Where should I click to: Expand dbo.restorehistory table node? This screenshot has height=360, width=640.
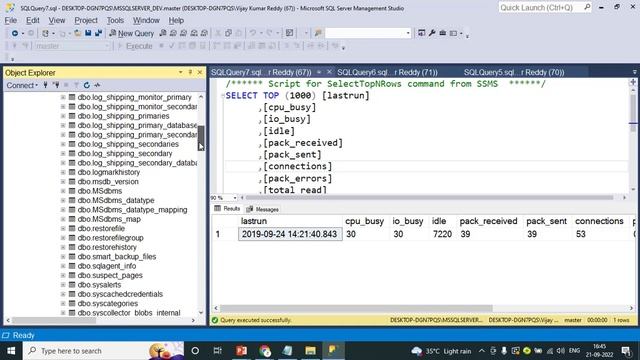[x=63, y=247]
